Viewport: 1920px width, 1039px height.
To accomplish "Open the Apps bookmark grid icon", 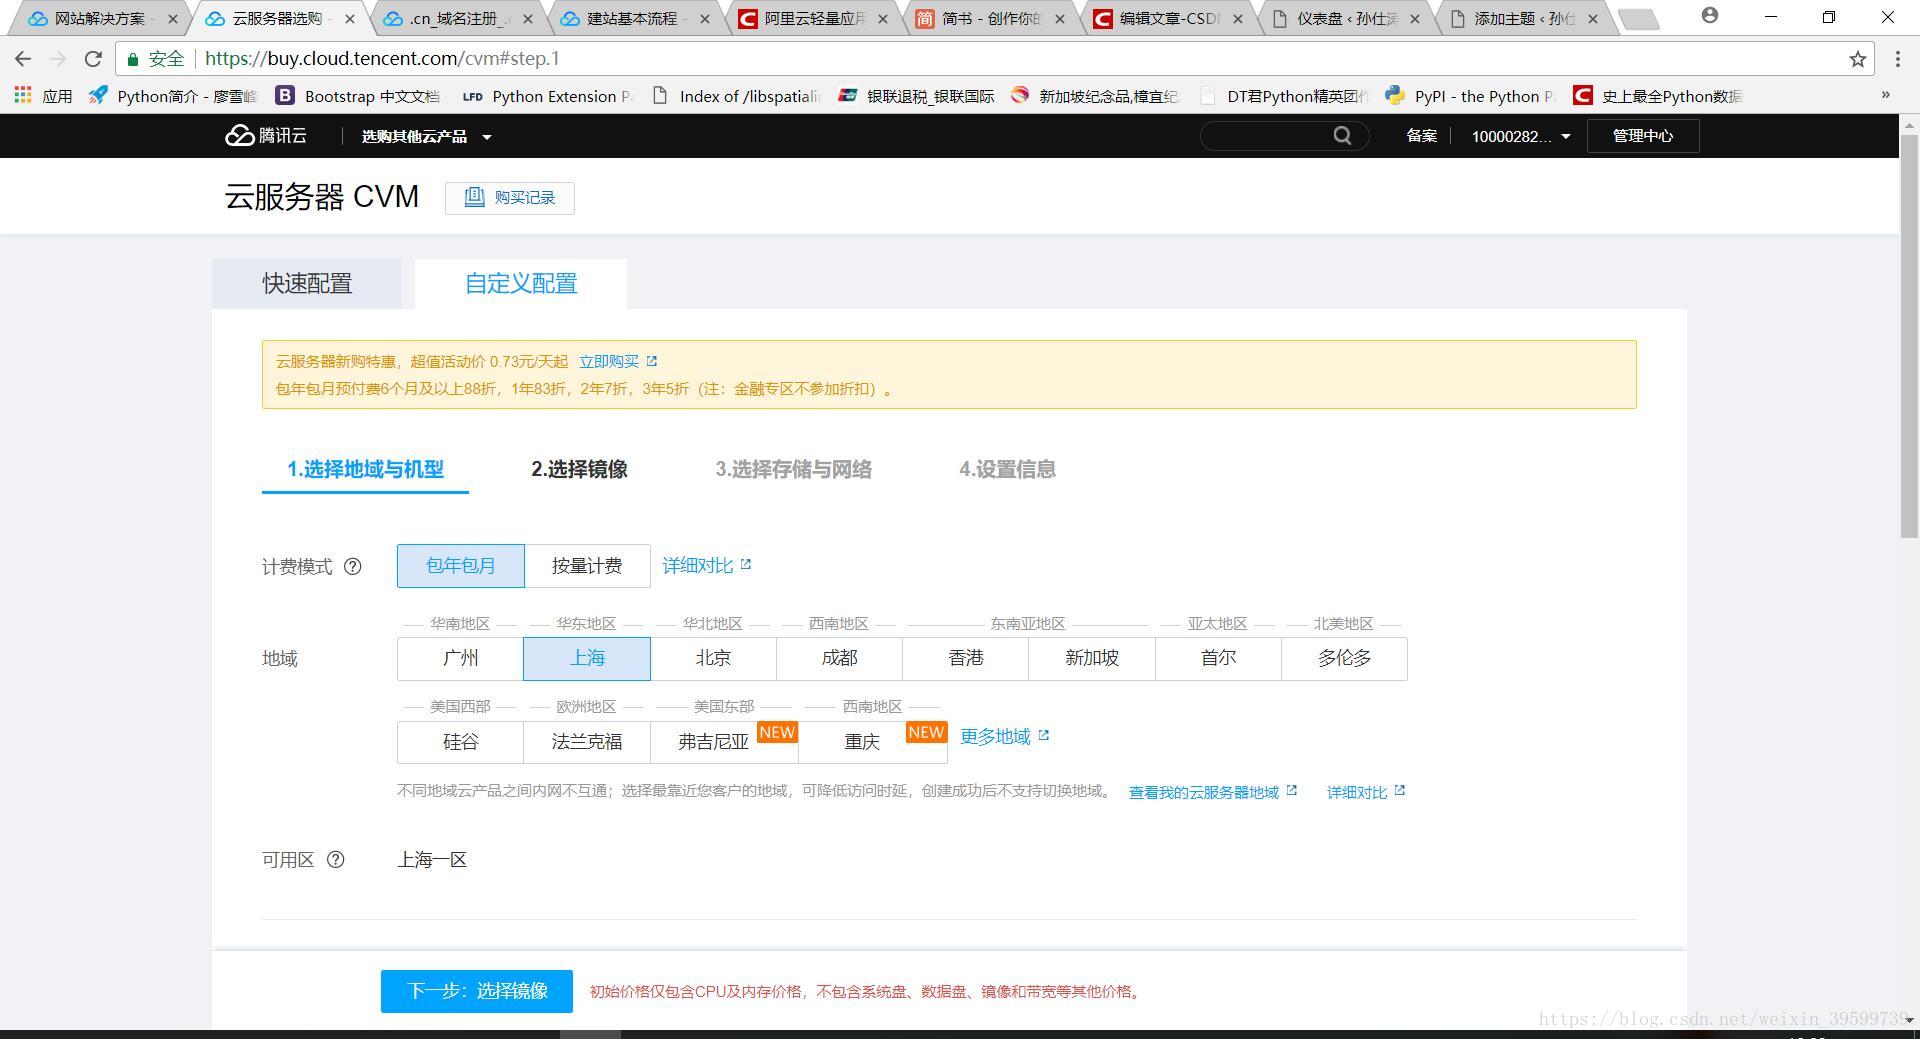I will click(23, 96).
